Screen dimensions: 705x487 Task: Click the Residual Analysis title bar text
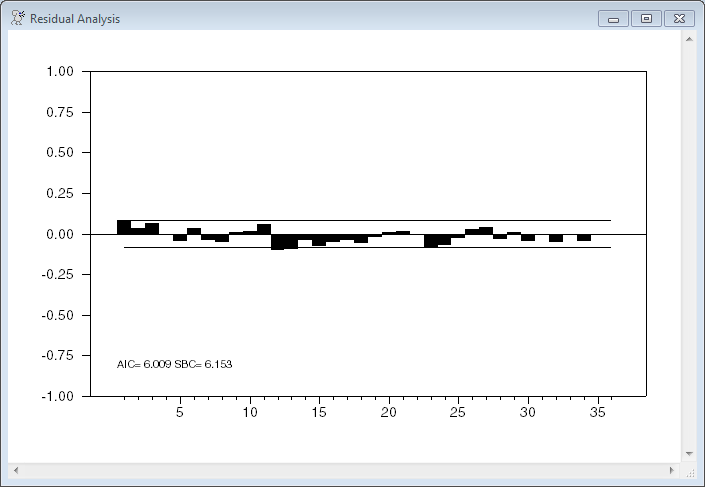(x=75, y=18)
